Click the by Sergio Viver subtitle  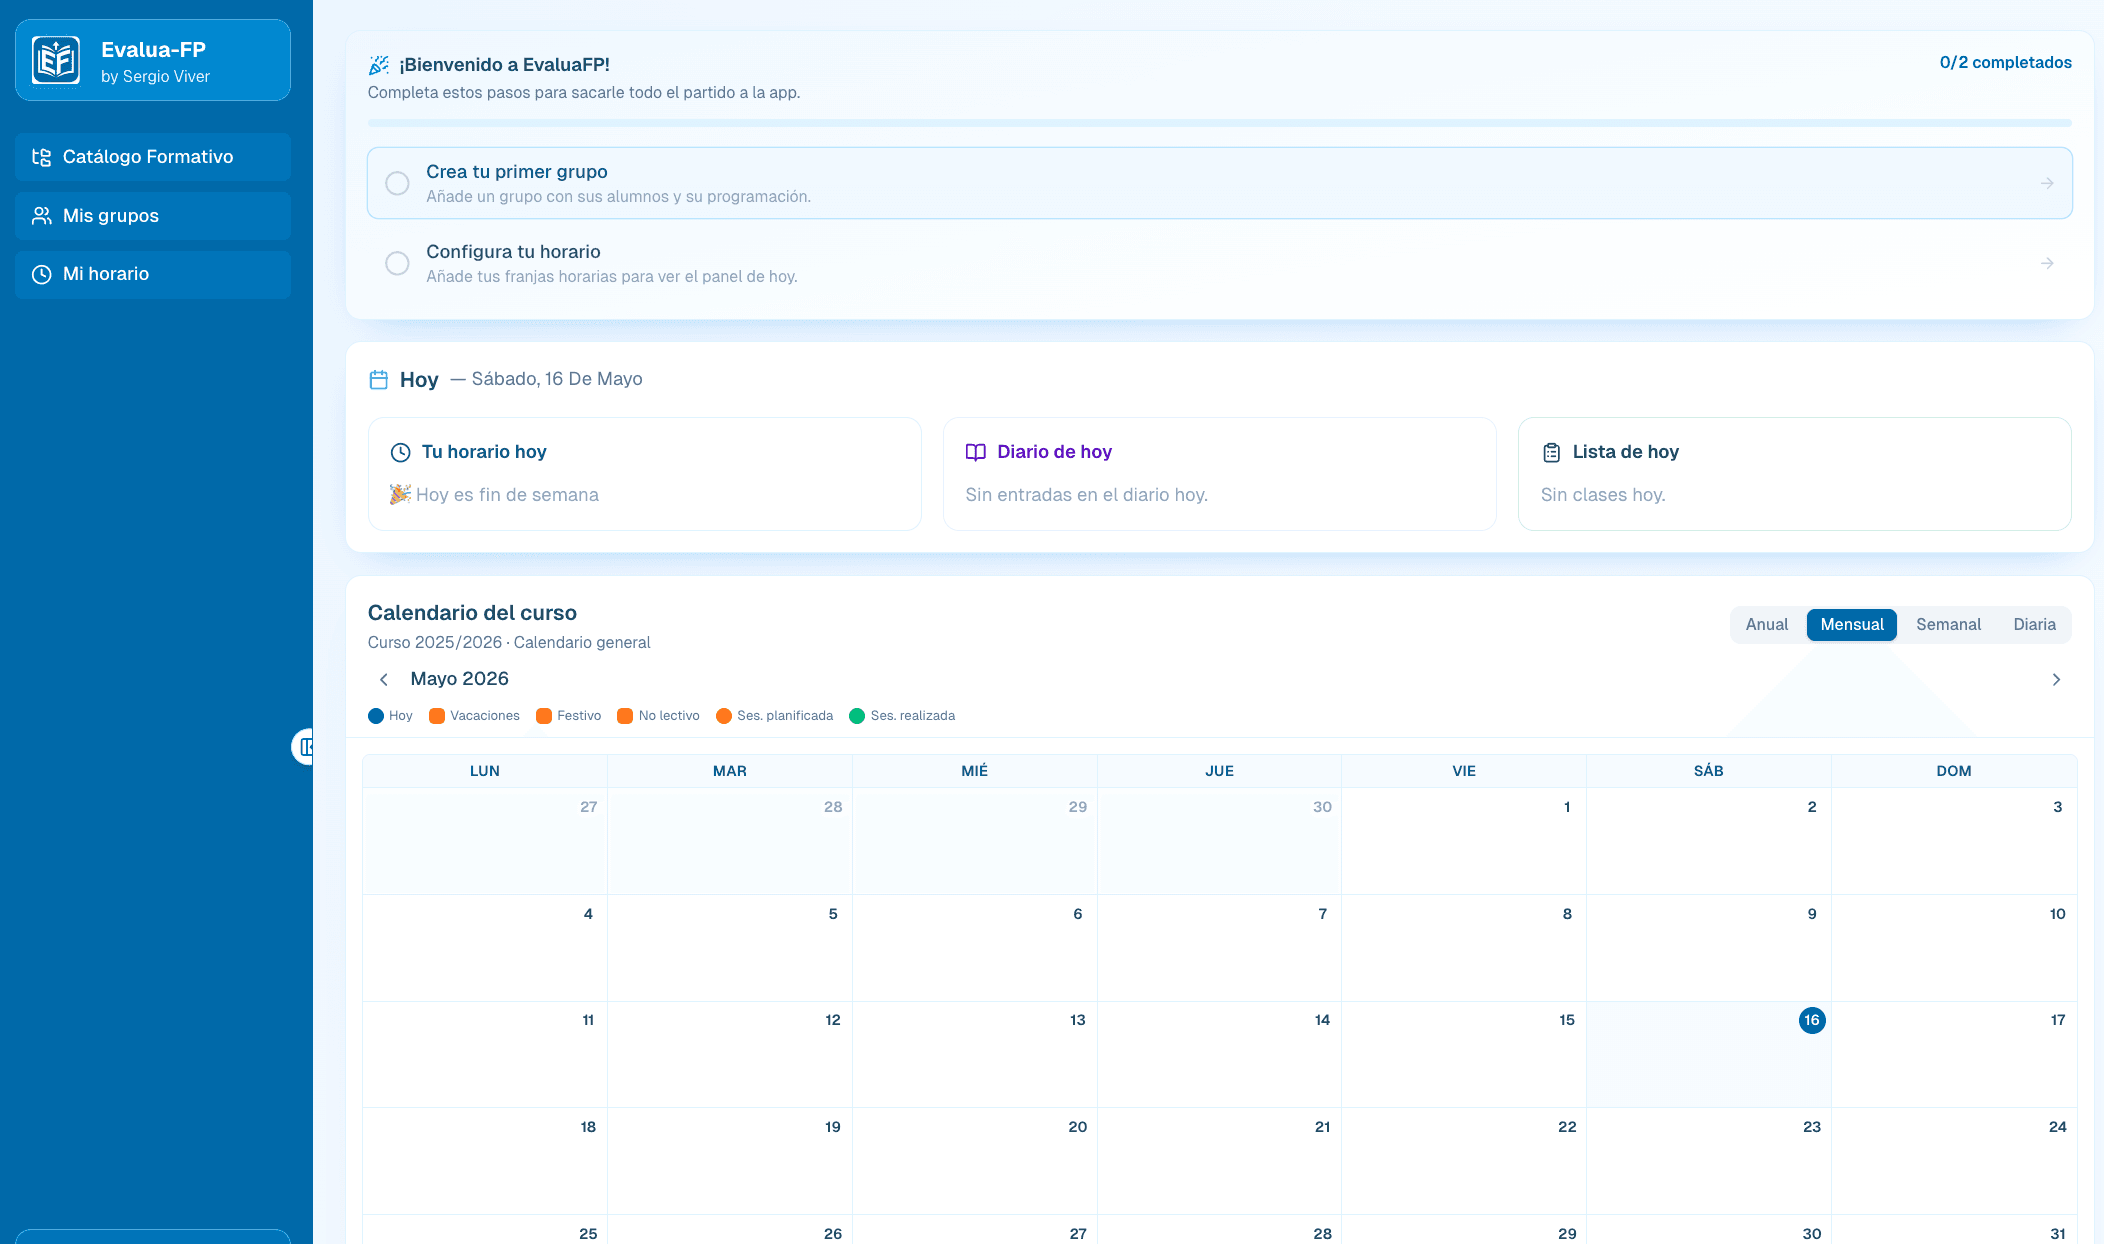click(x=155, y=76)
